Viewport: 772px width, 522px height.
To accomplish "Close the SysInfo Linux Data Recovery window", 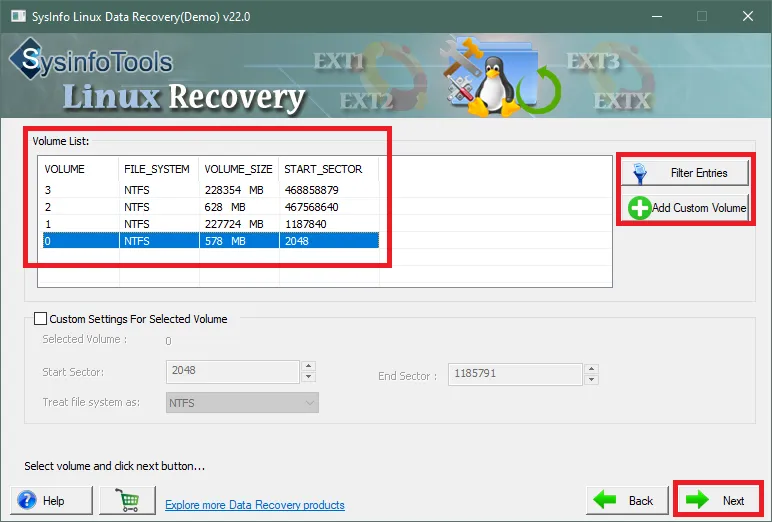I will pyautogui.click(x=747, y=16).
